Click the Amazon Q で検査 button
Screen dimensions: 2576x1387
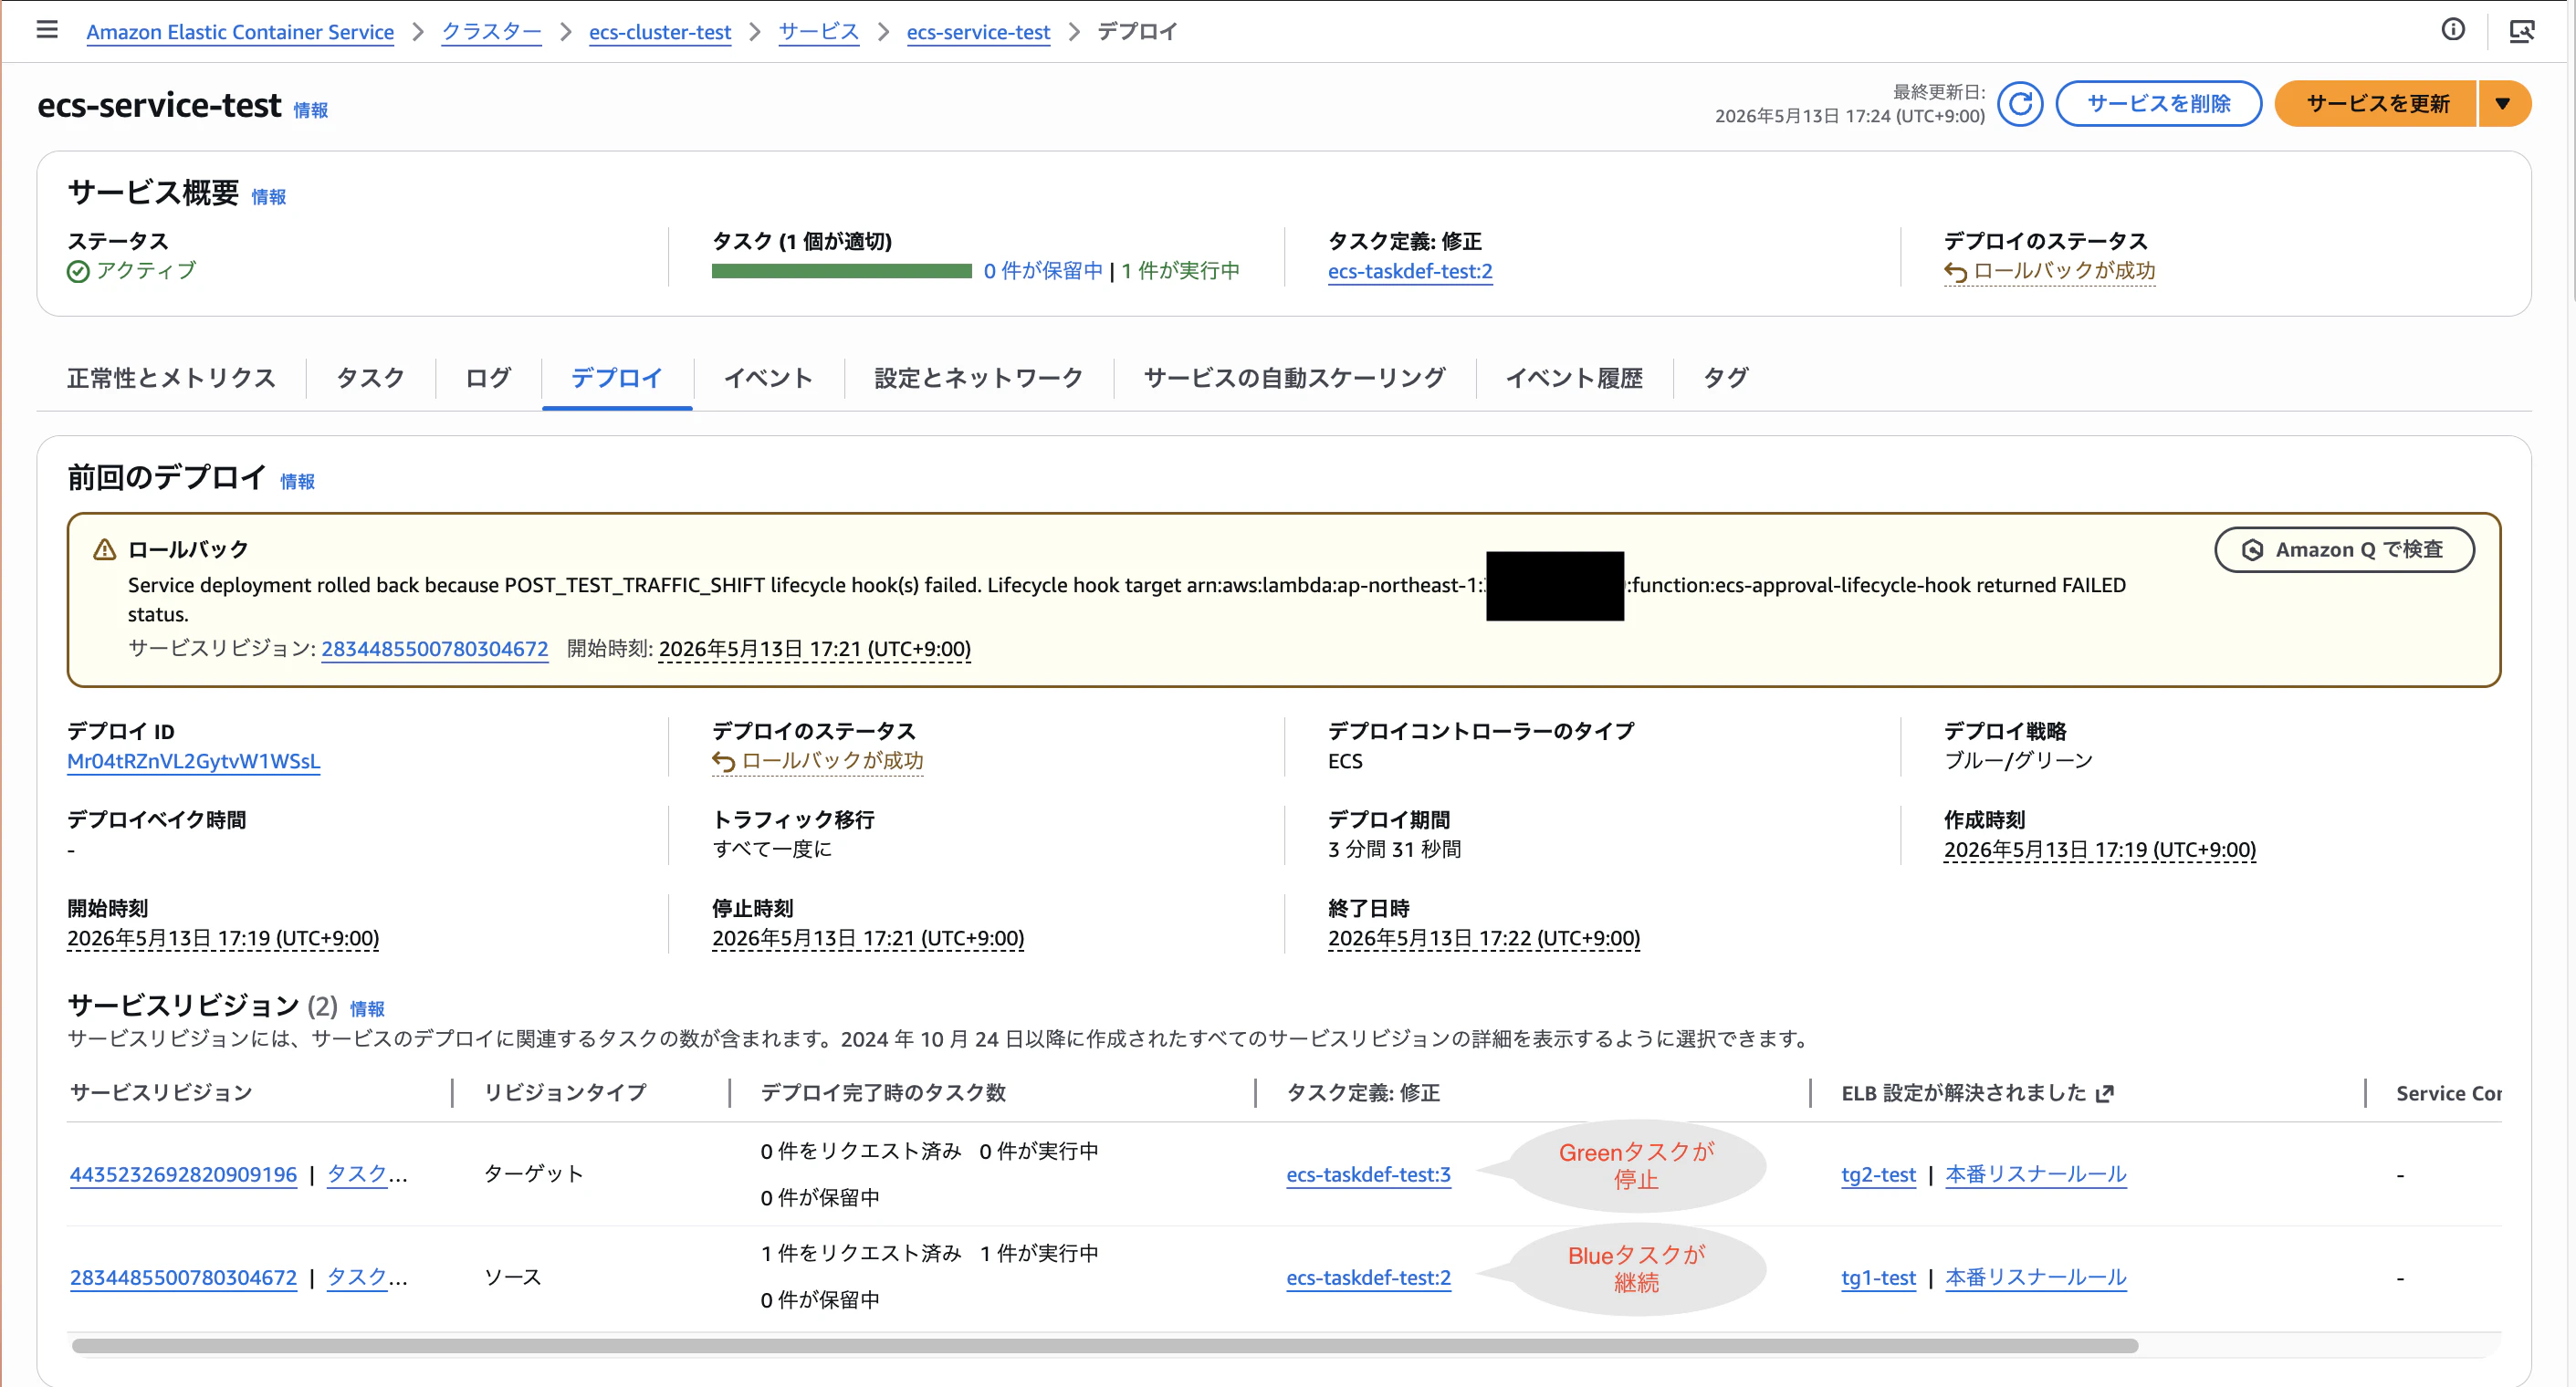(x=2344, y=550)
